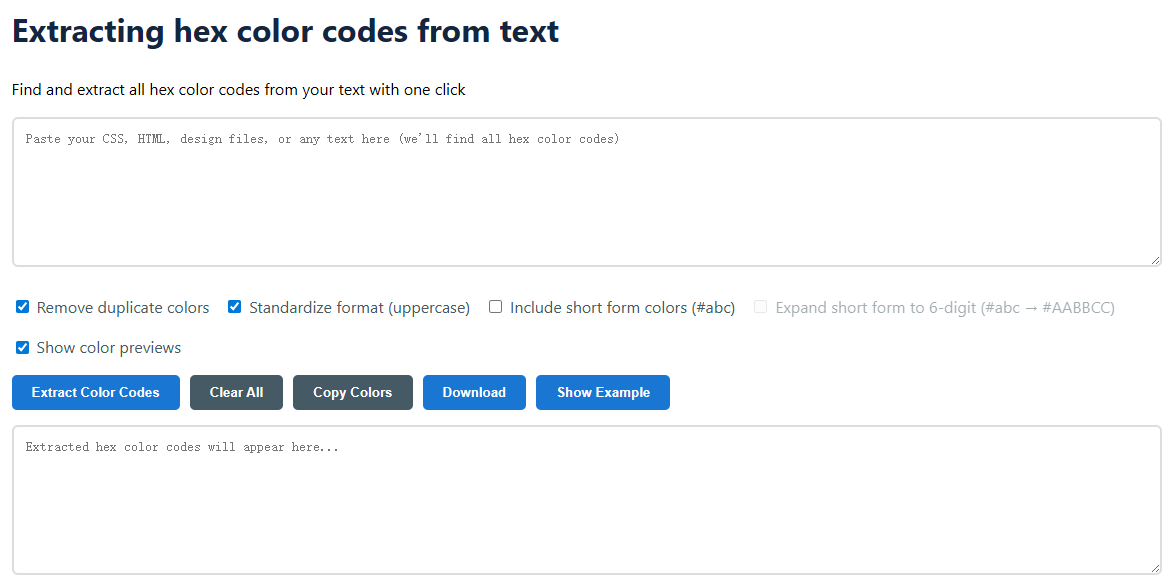Enable the Include short form colors checkbox
This screenshot has width=1173, height=587.
coord(495,307)
